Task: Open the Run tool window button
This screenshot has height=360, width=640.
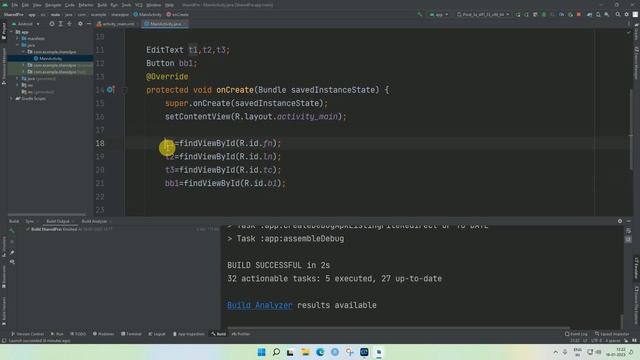Action: tap(57, 334)
